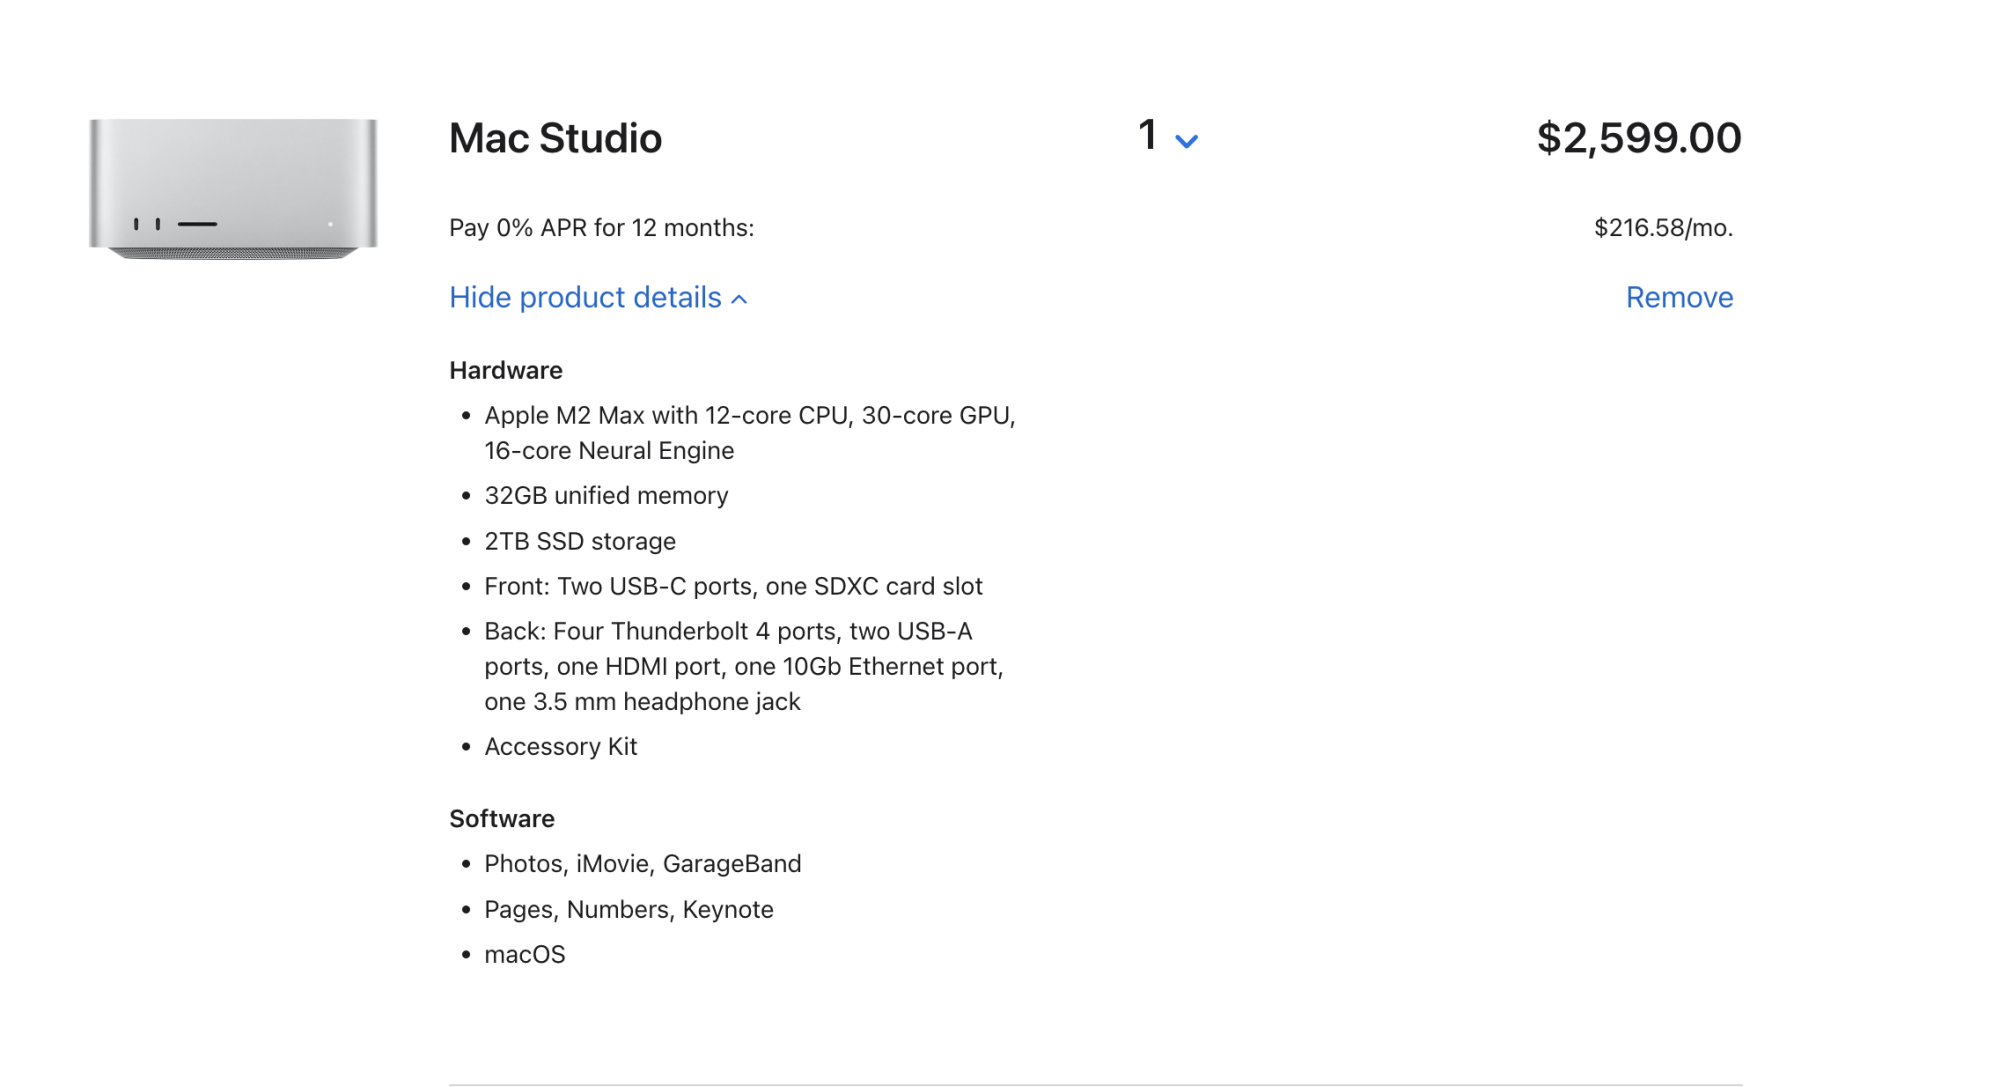Collapse details via Hide product details
Image resolution: width=2000 pixels, height=1087 pixels.
point(598,297)
